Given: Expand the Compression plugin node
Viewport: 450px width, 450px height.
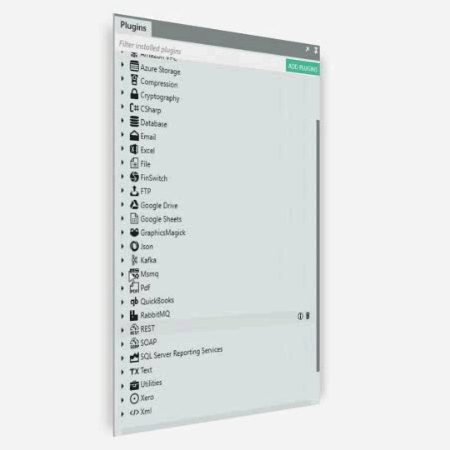Looking at the screenshot, I should coord(122,79).
